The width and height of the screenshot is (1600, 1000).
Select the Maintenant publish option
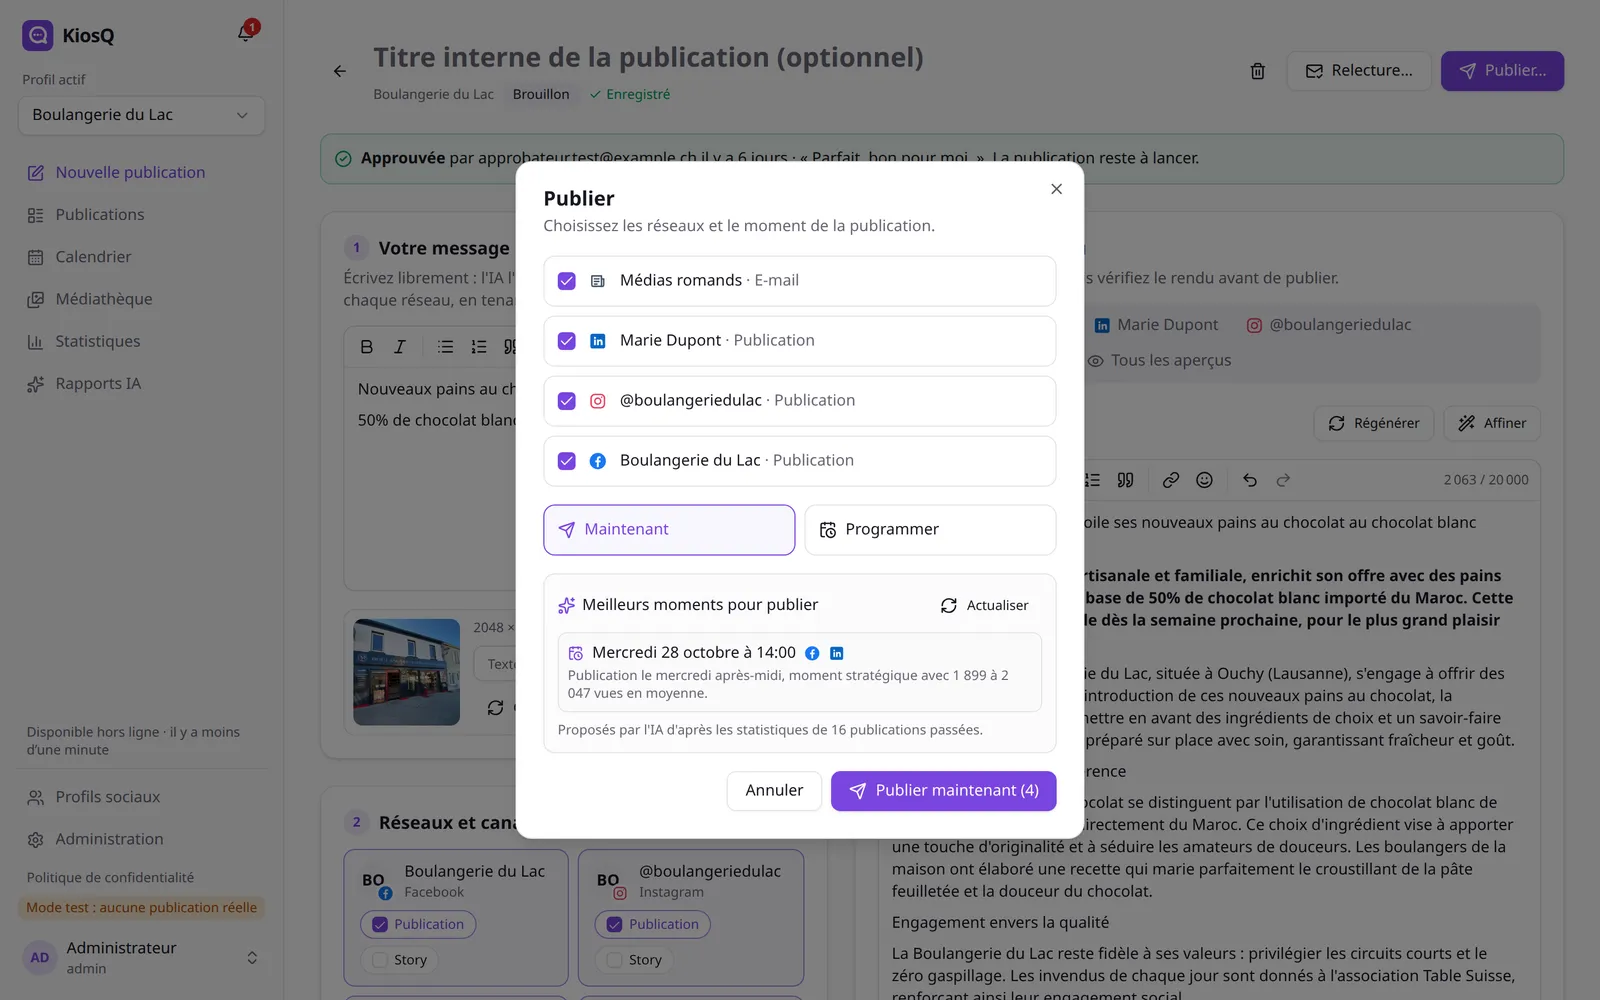click(x=669, y=530)
